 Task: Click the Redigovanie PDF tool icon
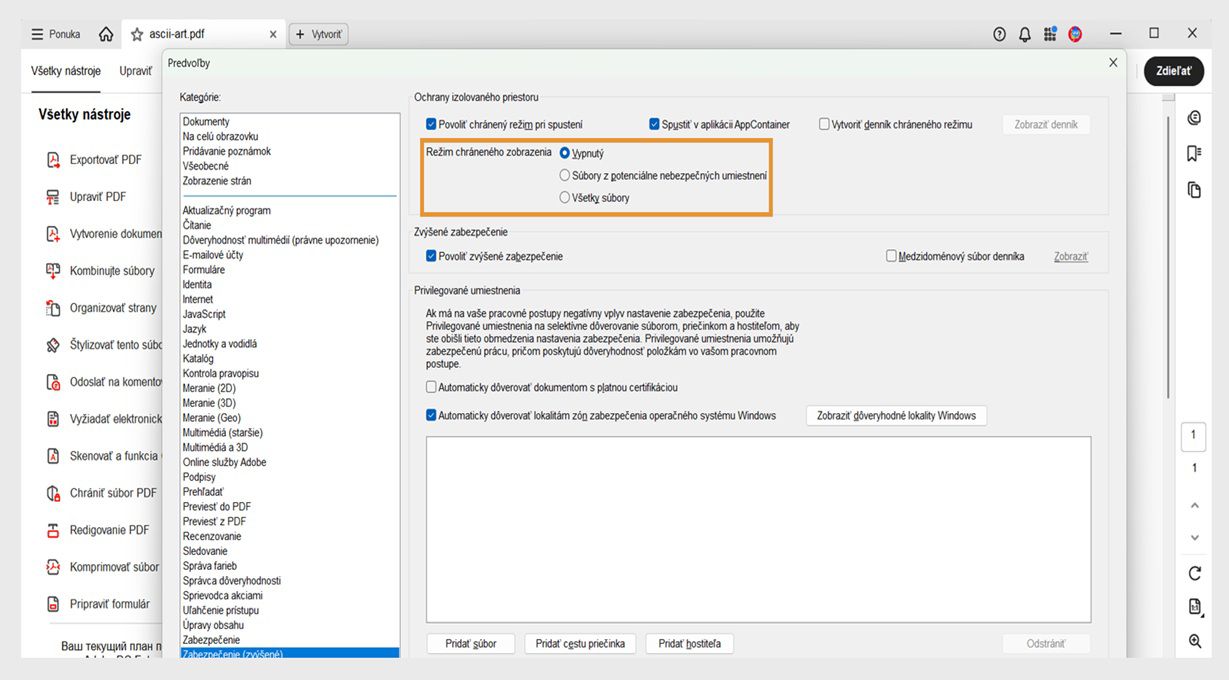(54, 530)
